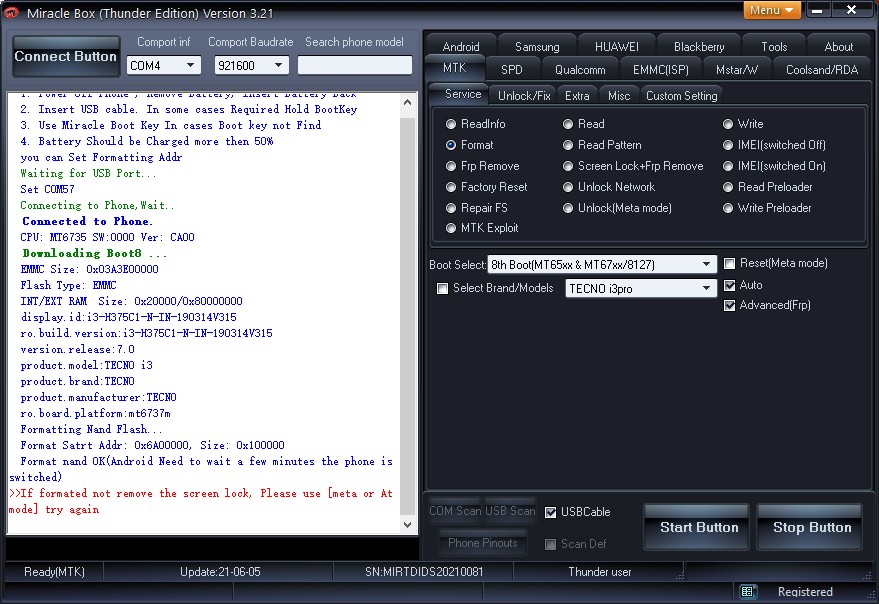Click the log scrollbar down arrow
Image resolution: width=879 pixels, height=604 pixels.
(x=408, y=525)
